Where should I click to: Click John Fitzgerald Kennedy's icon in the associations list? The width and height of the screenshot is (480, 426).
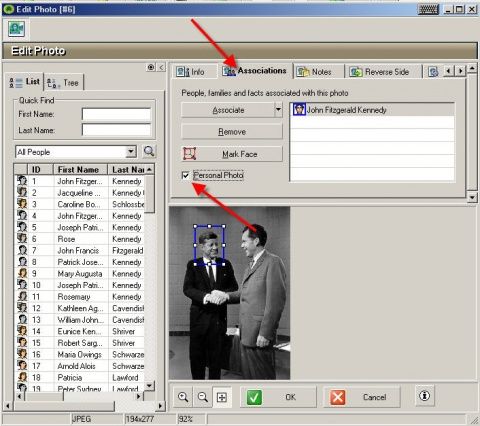click(299, 109)
